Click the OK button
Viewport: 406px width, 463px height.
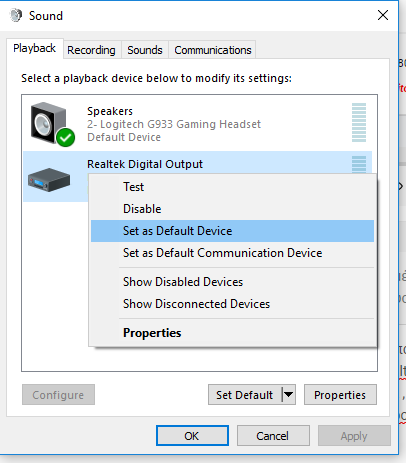pos(192,436)
